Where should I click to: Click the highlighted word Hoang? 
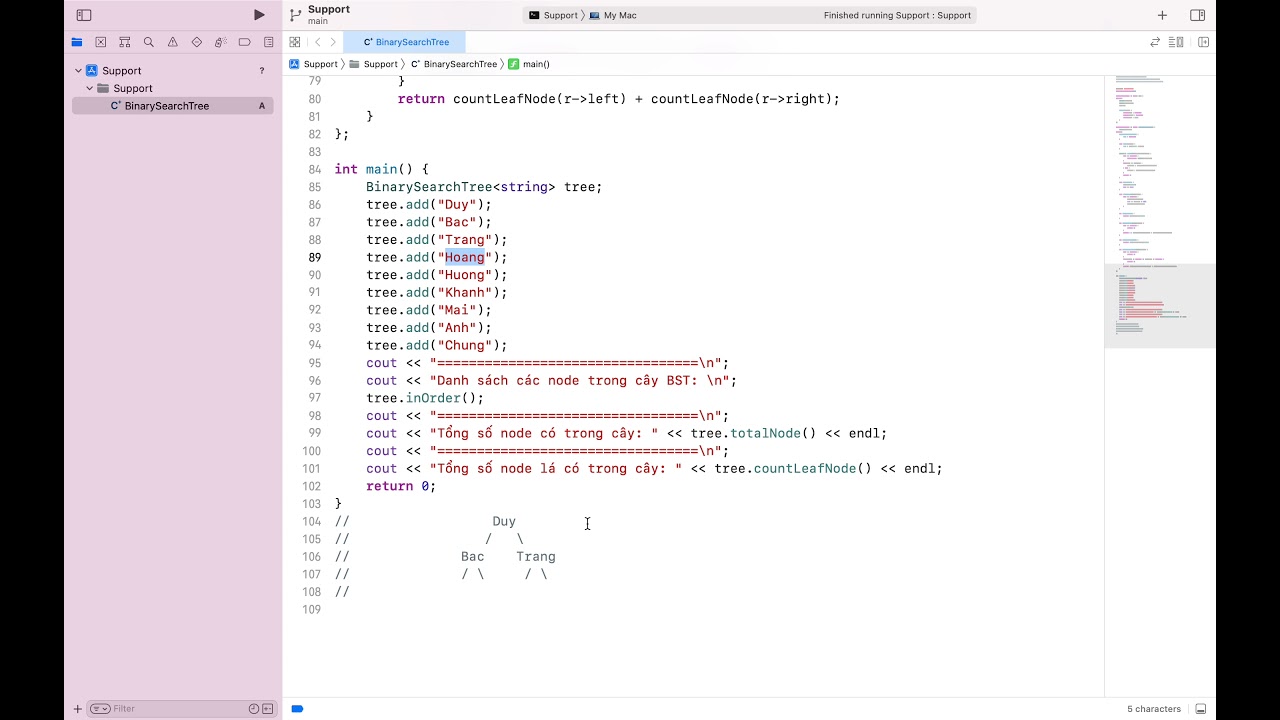[465, 257]
